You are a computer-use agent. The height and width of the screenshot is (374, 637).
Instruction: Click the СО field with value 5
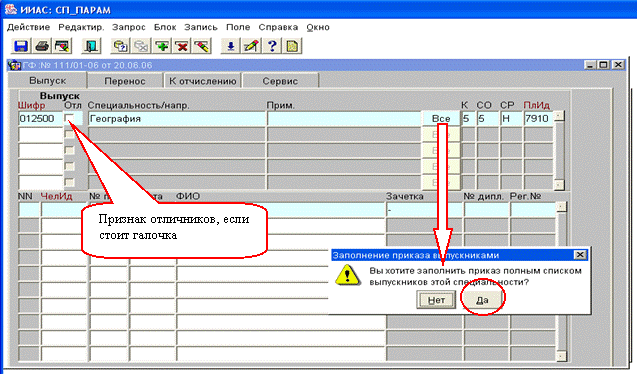tap(487, 119)
